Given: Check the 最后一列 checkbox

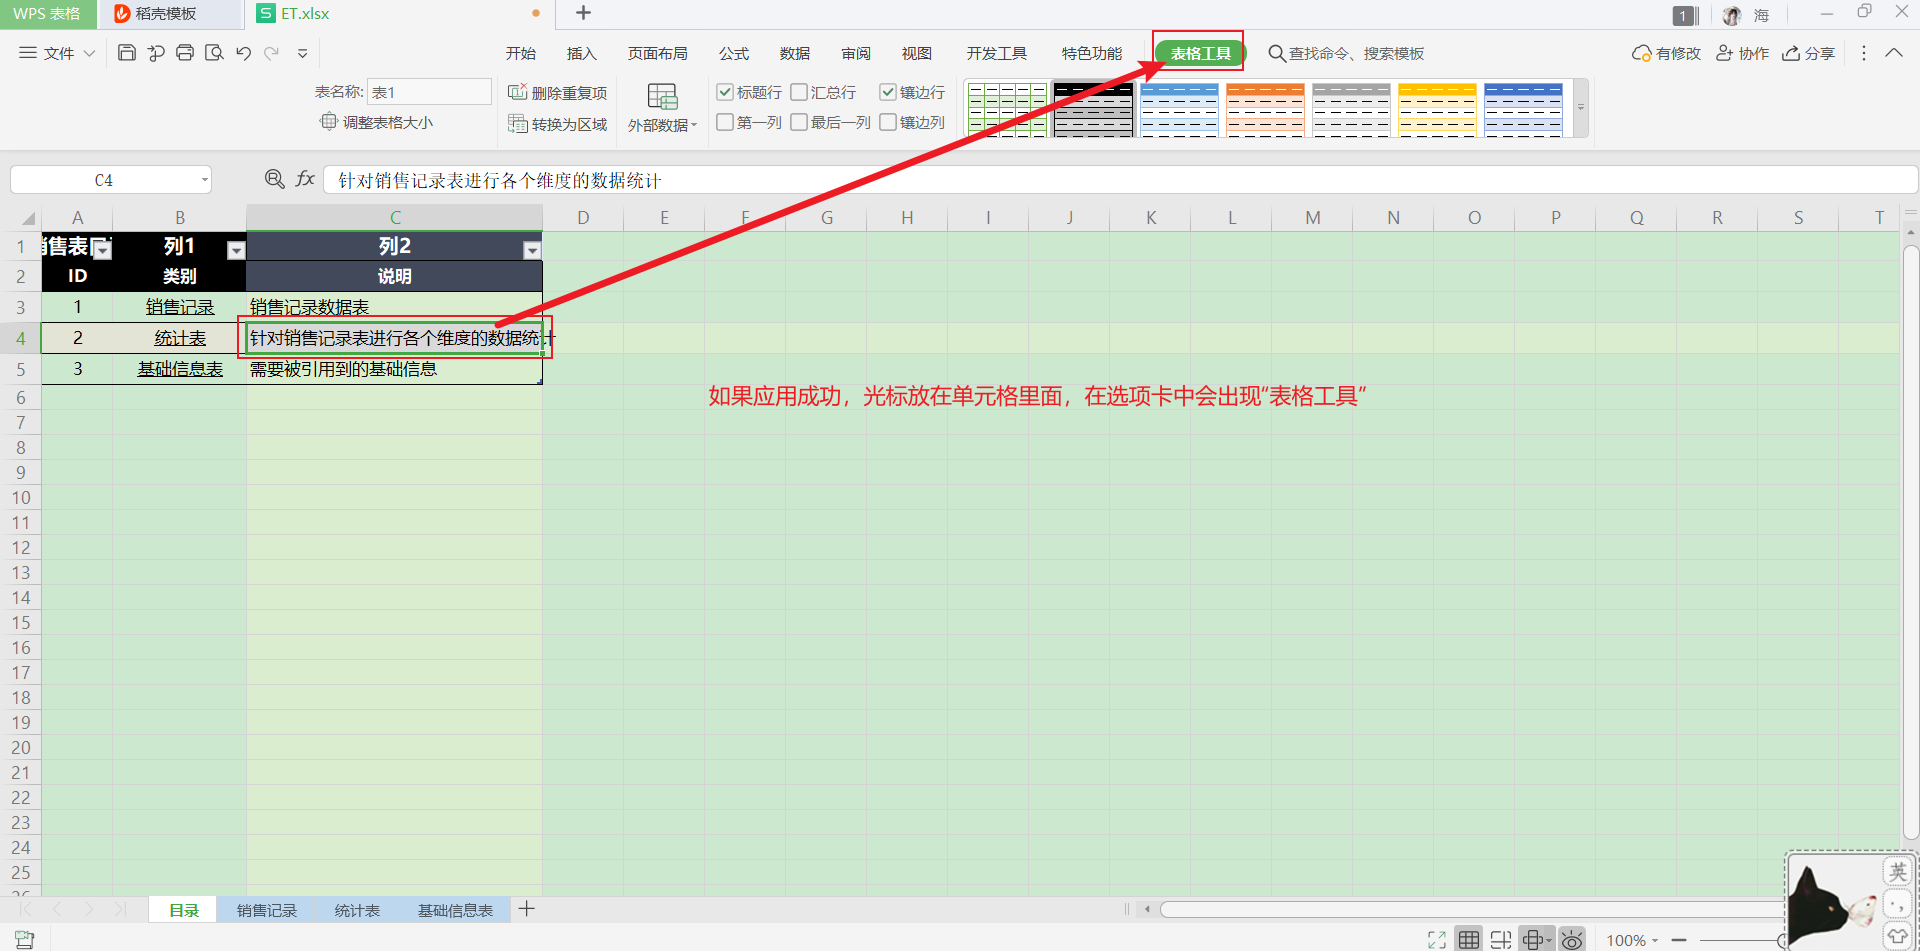Looking at the screenshot, I should coord(799,122).
